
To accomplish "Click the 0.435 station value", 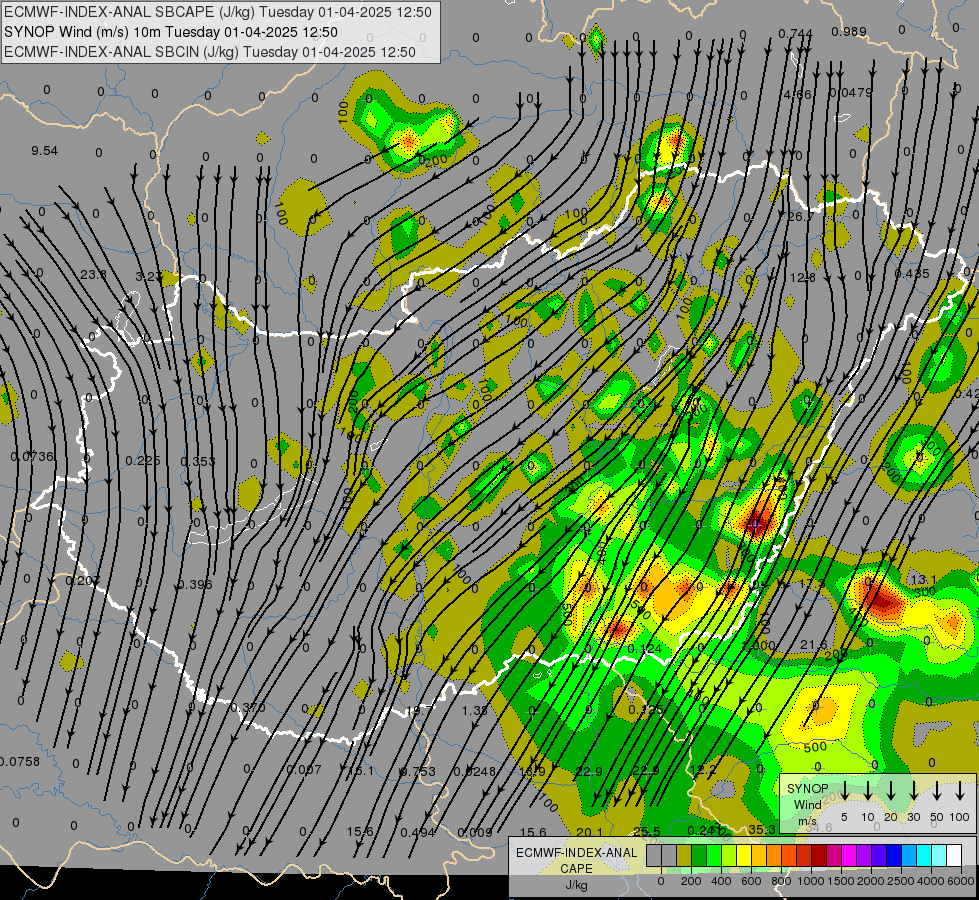I will click(912, 274).
